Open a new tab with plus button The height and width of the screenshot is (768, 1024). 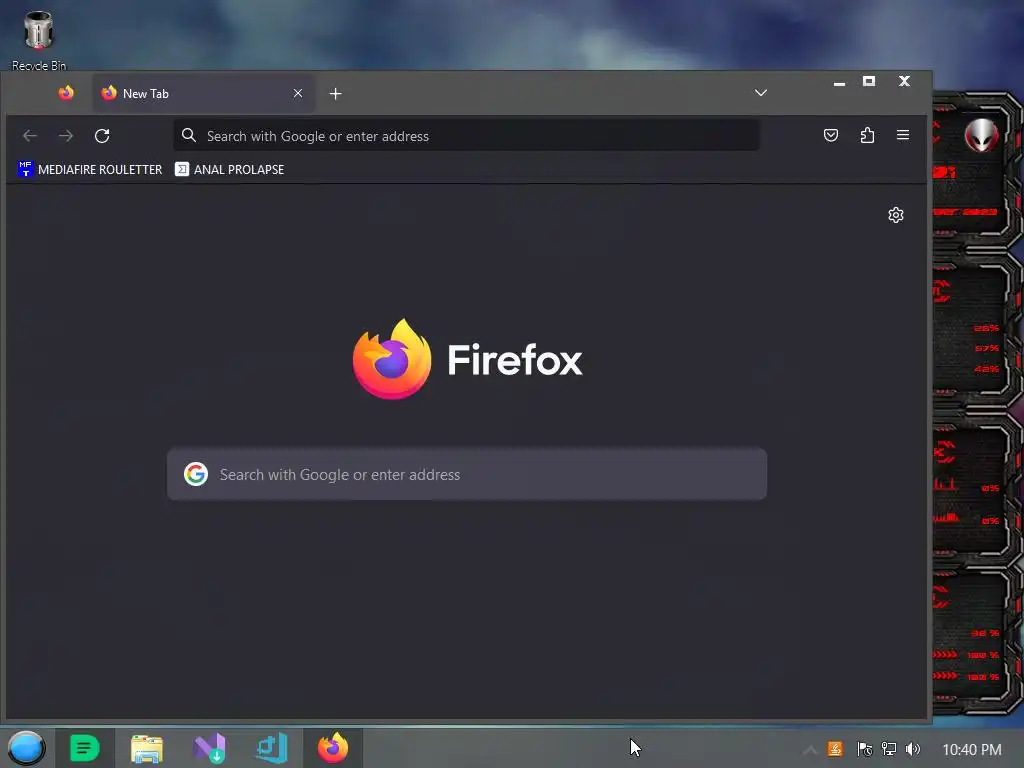point(336,94)
